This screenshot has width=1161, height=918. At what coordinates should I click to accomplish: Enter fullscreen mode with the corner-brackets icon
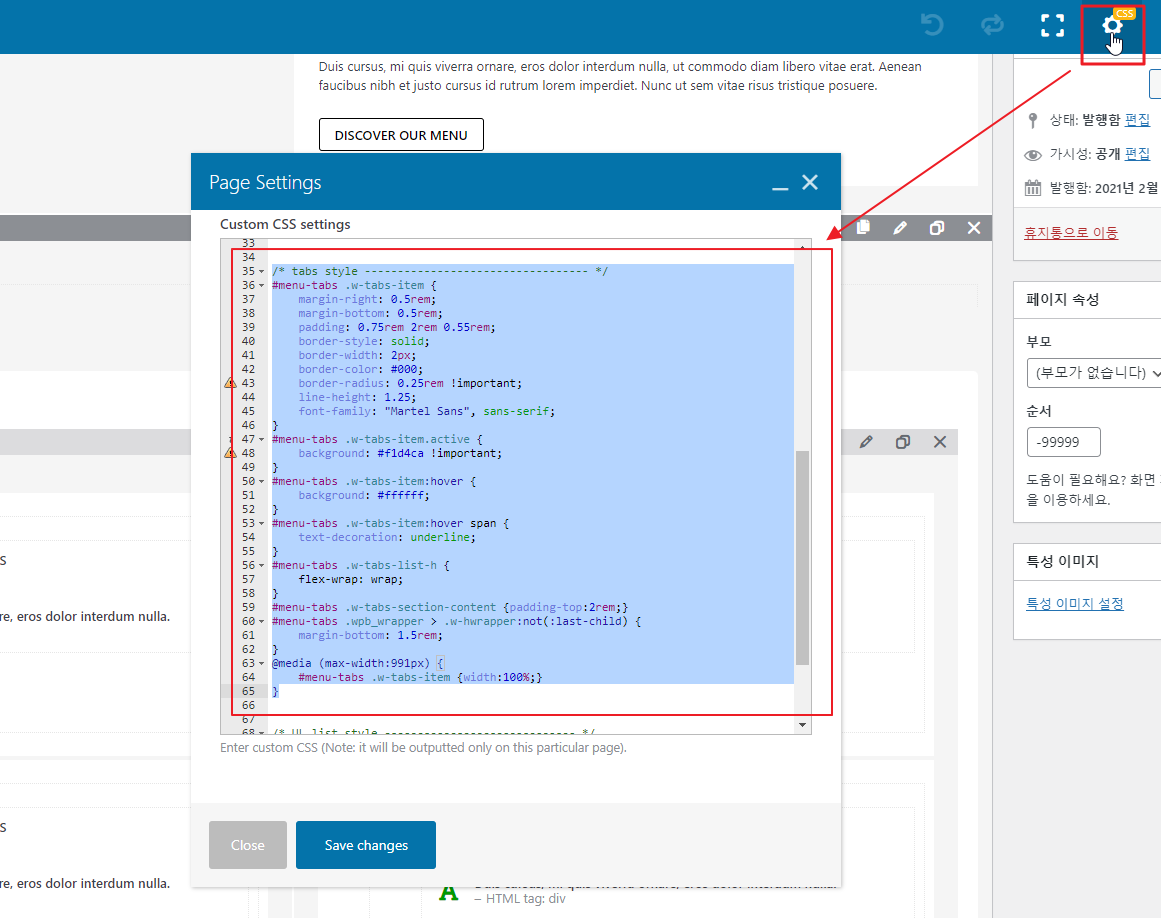(x=1052, y=25)
